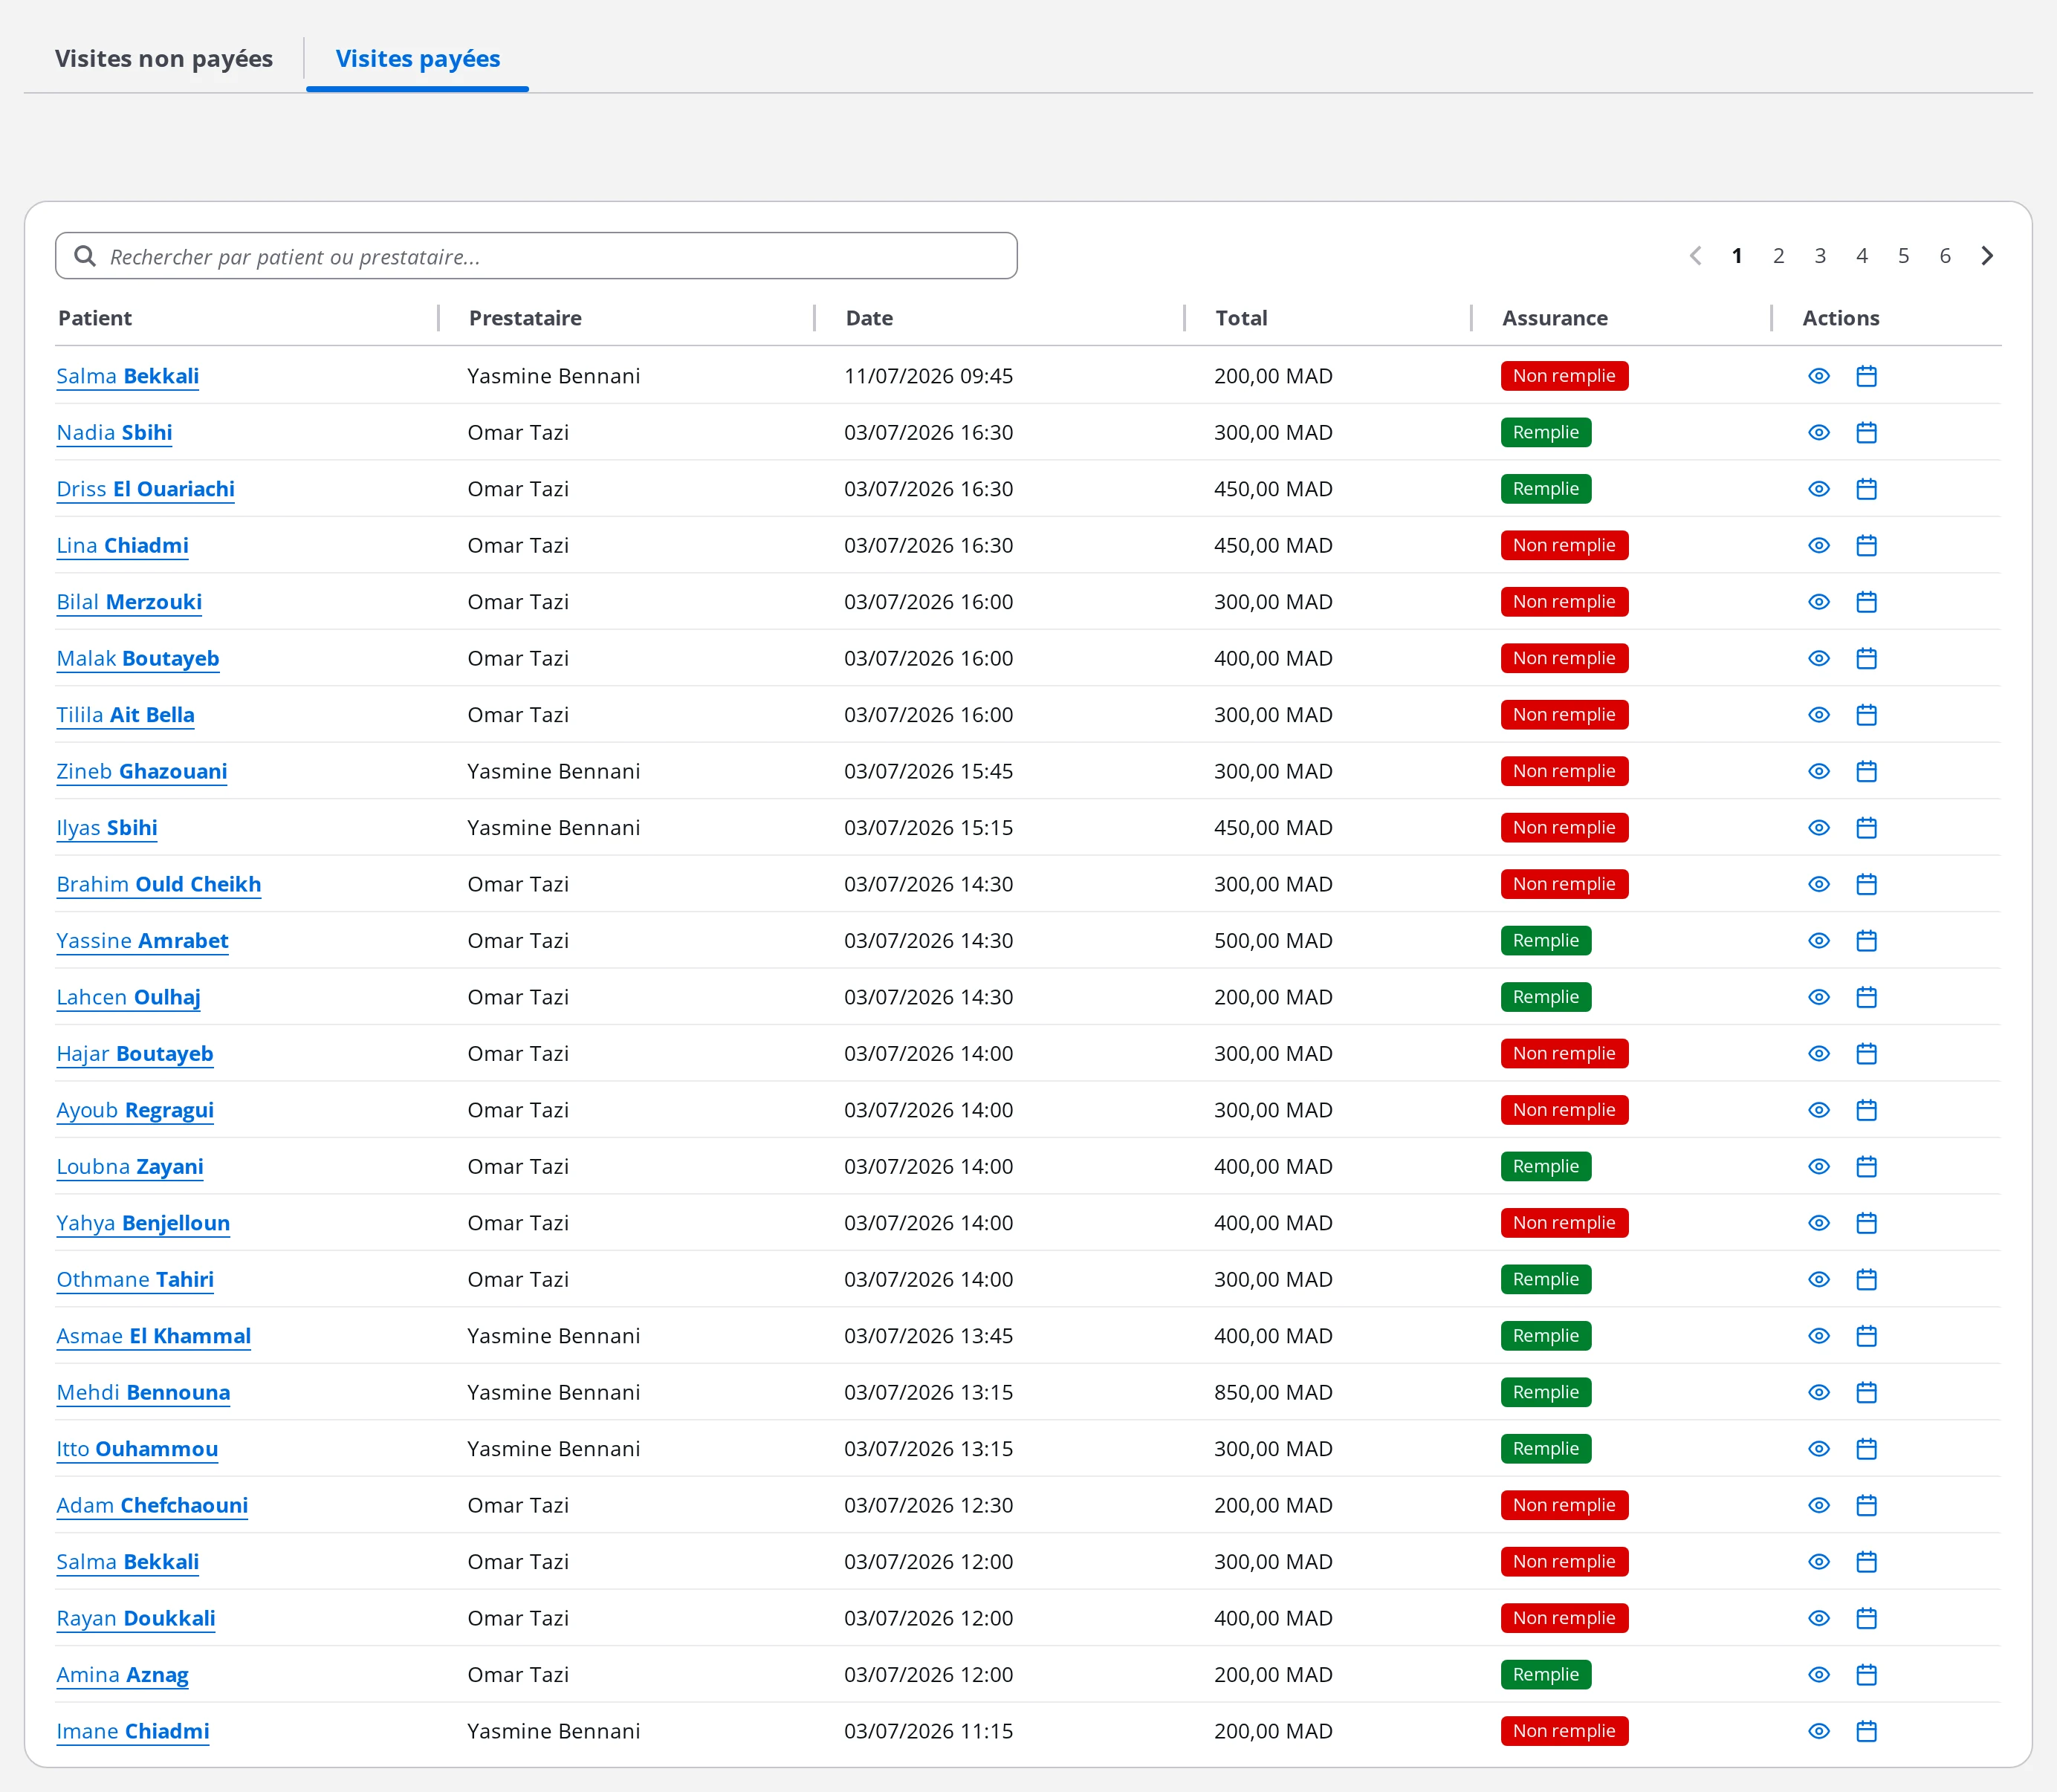Viewport: 2057px width, 1792px height.
Task: Open calendar for Imane Chiadmi visit
Action: 1866,1732
